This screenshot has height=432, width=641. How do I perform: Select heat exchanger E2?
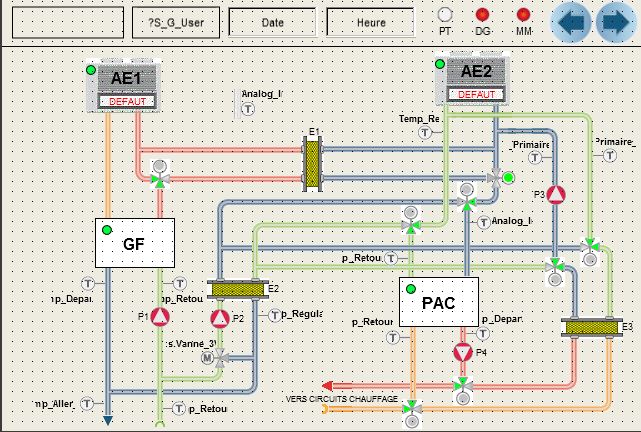click(x=234, y=289)
